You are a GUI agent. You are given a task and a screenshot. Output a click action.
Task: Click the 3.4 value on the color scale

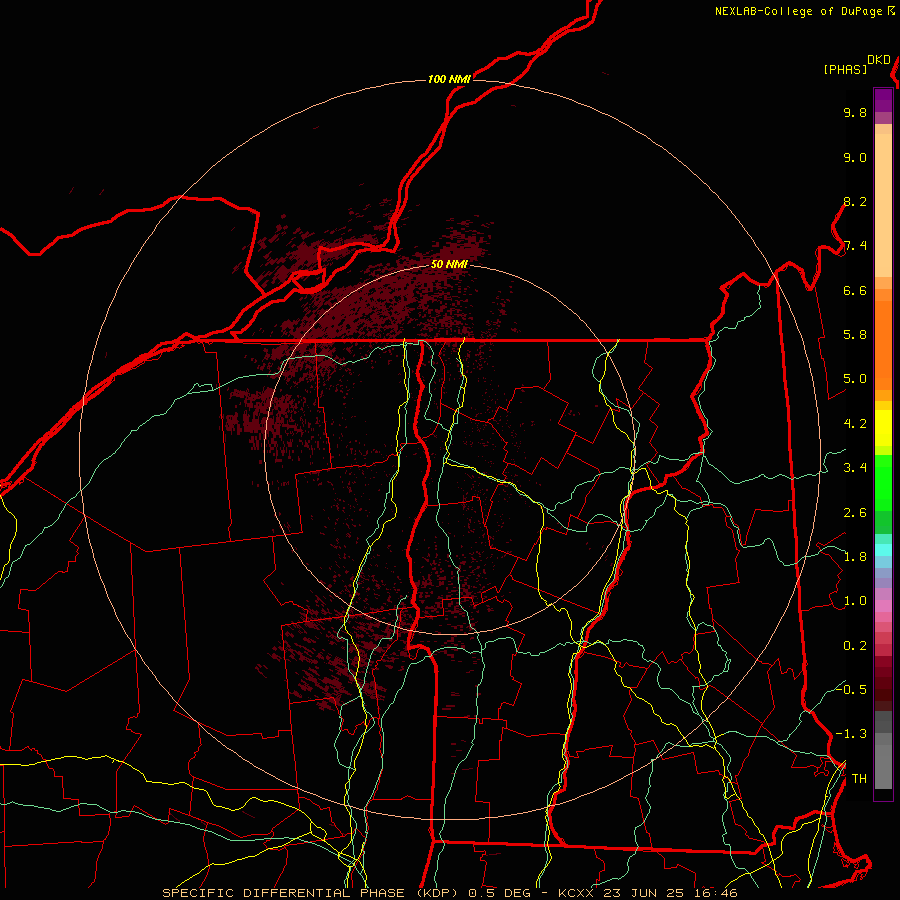[x=855, y=468]
